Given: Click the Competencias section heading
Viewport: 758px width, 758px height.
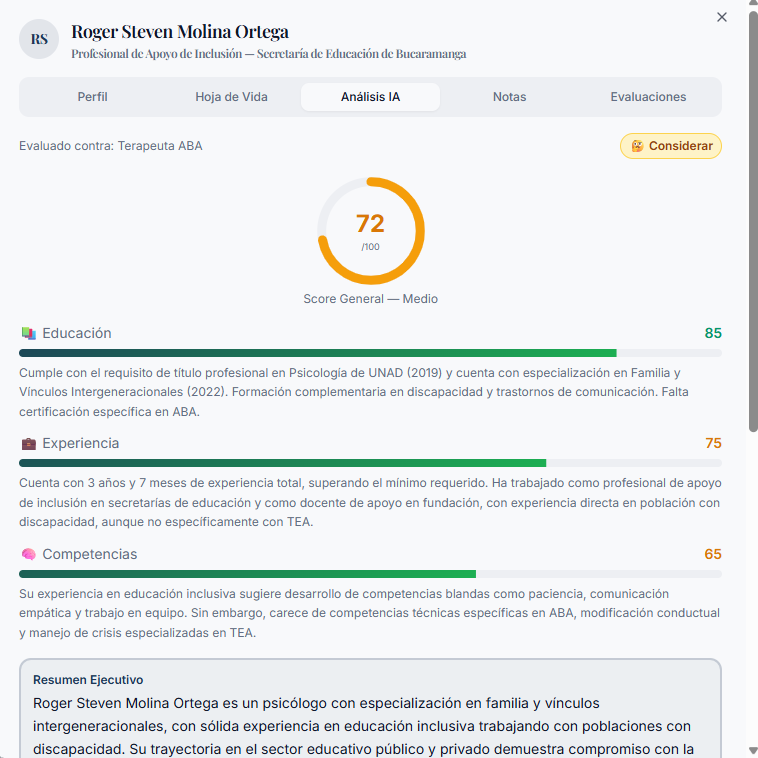Looking at the screenshot, I should (90, 554).
